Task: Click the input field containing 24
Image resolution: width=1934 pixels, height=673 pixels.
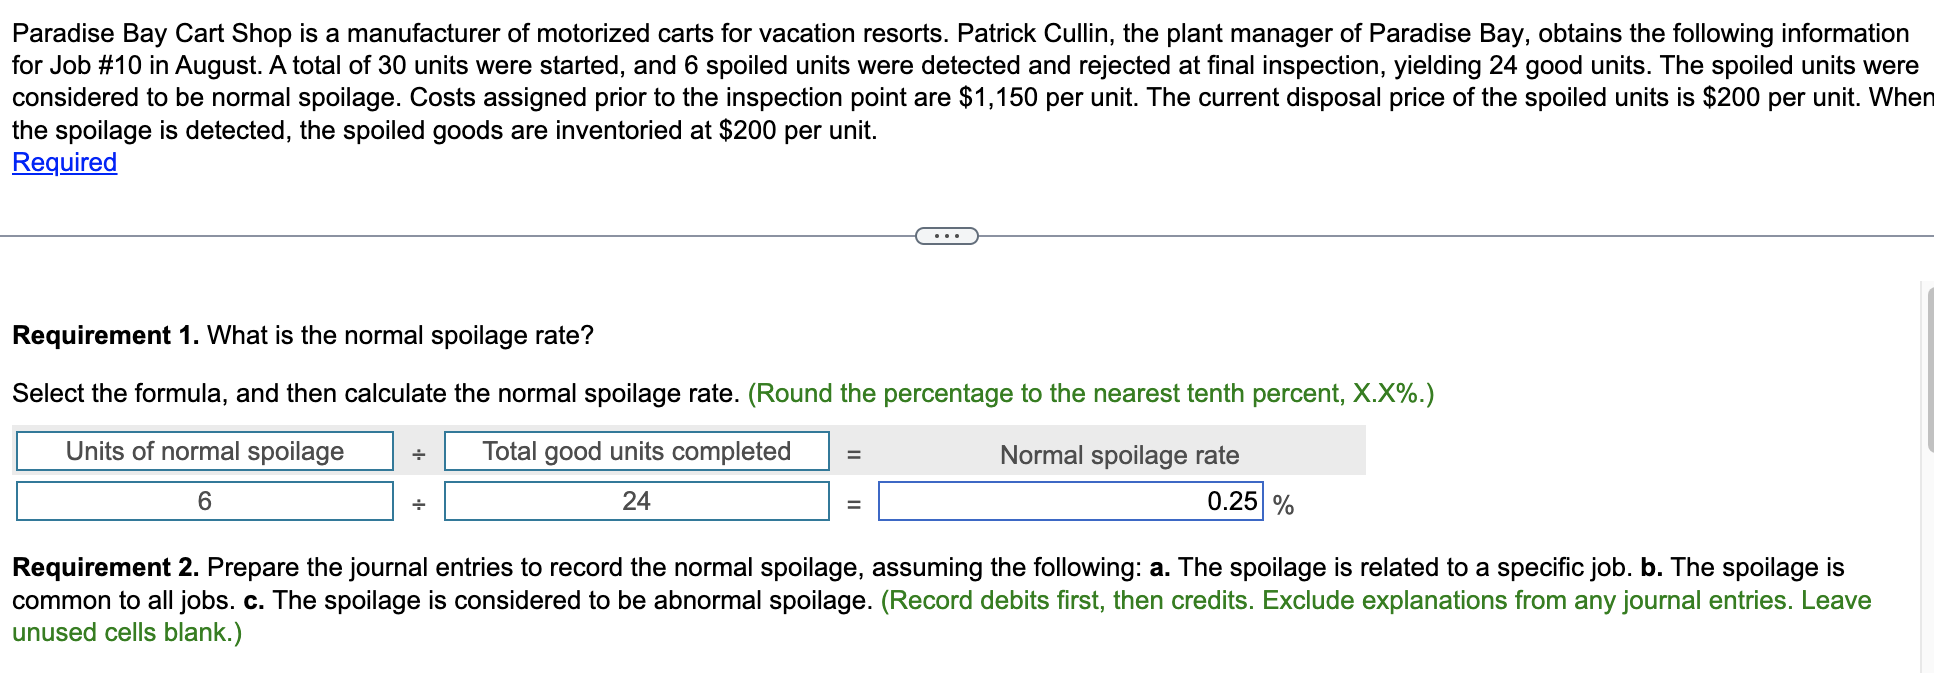Action: (x=637, y=501)
